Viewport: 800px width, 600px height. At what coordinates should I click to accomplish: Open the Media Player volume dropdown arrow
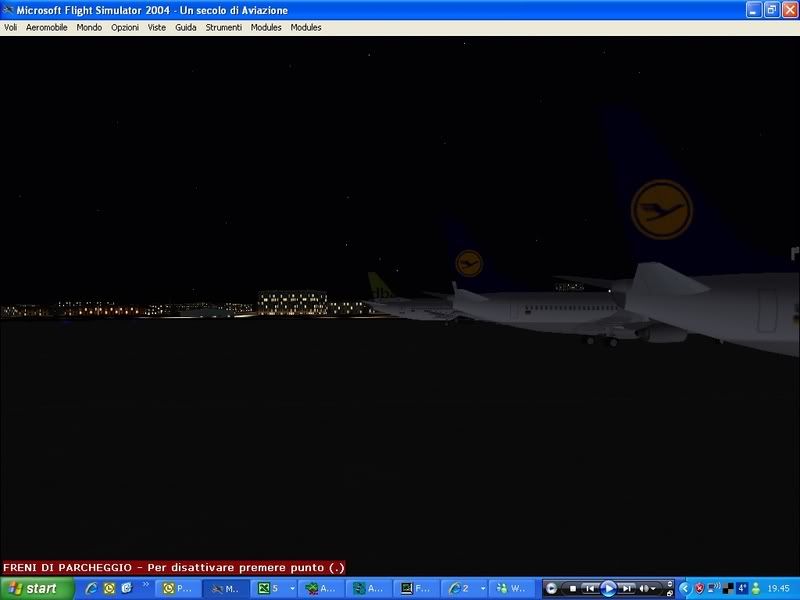[653, 589]
